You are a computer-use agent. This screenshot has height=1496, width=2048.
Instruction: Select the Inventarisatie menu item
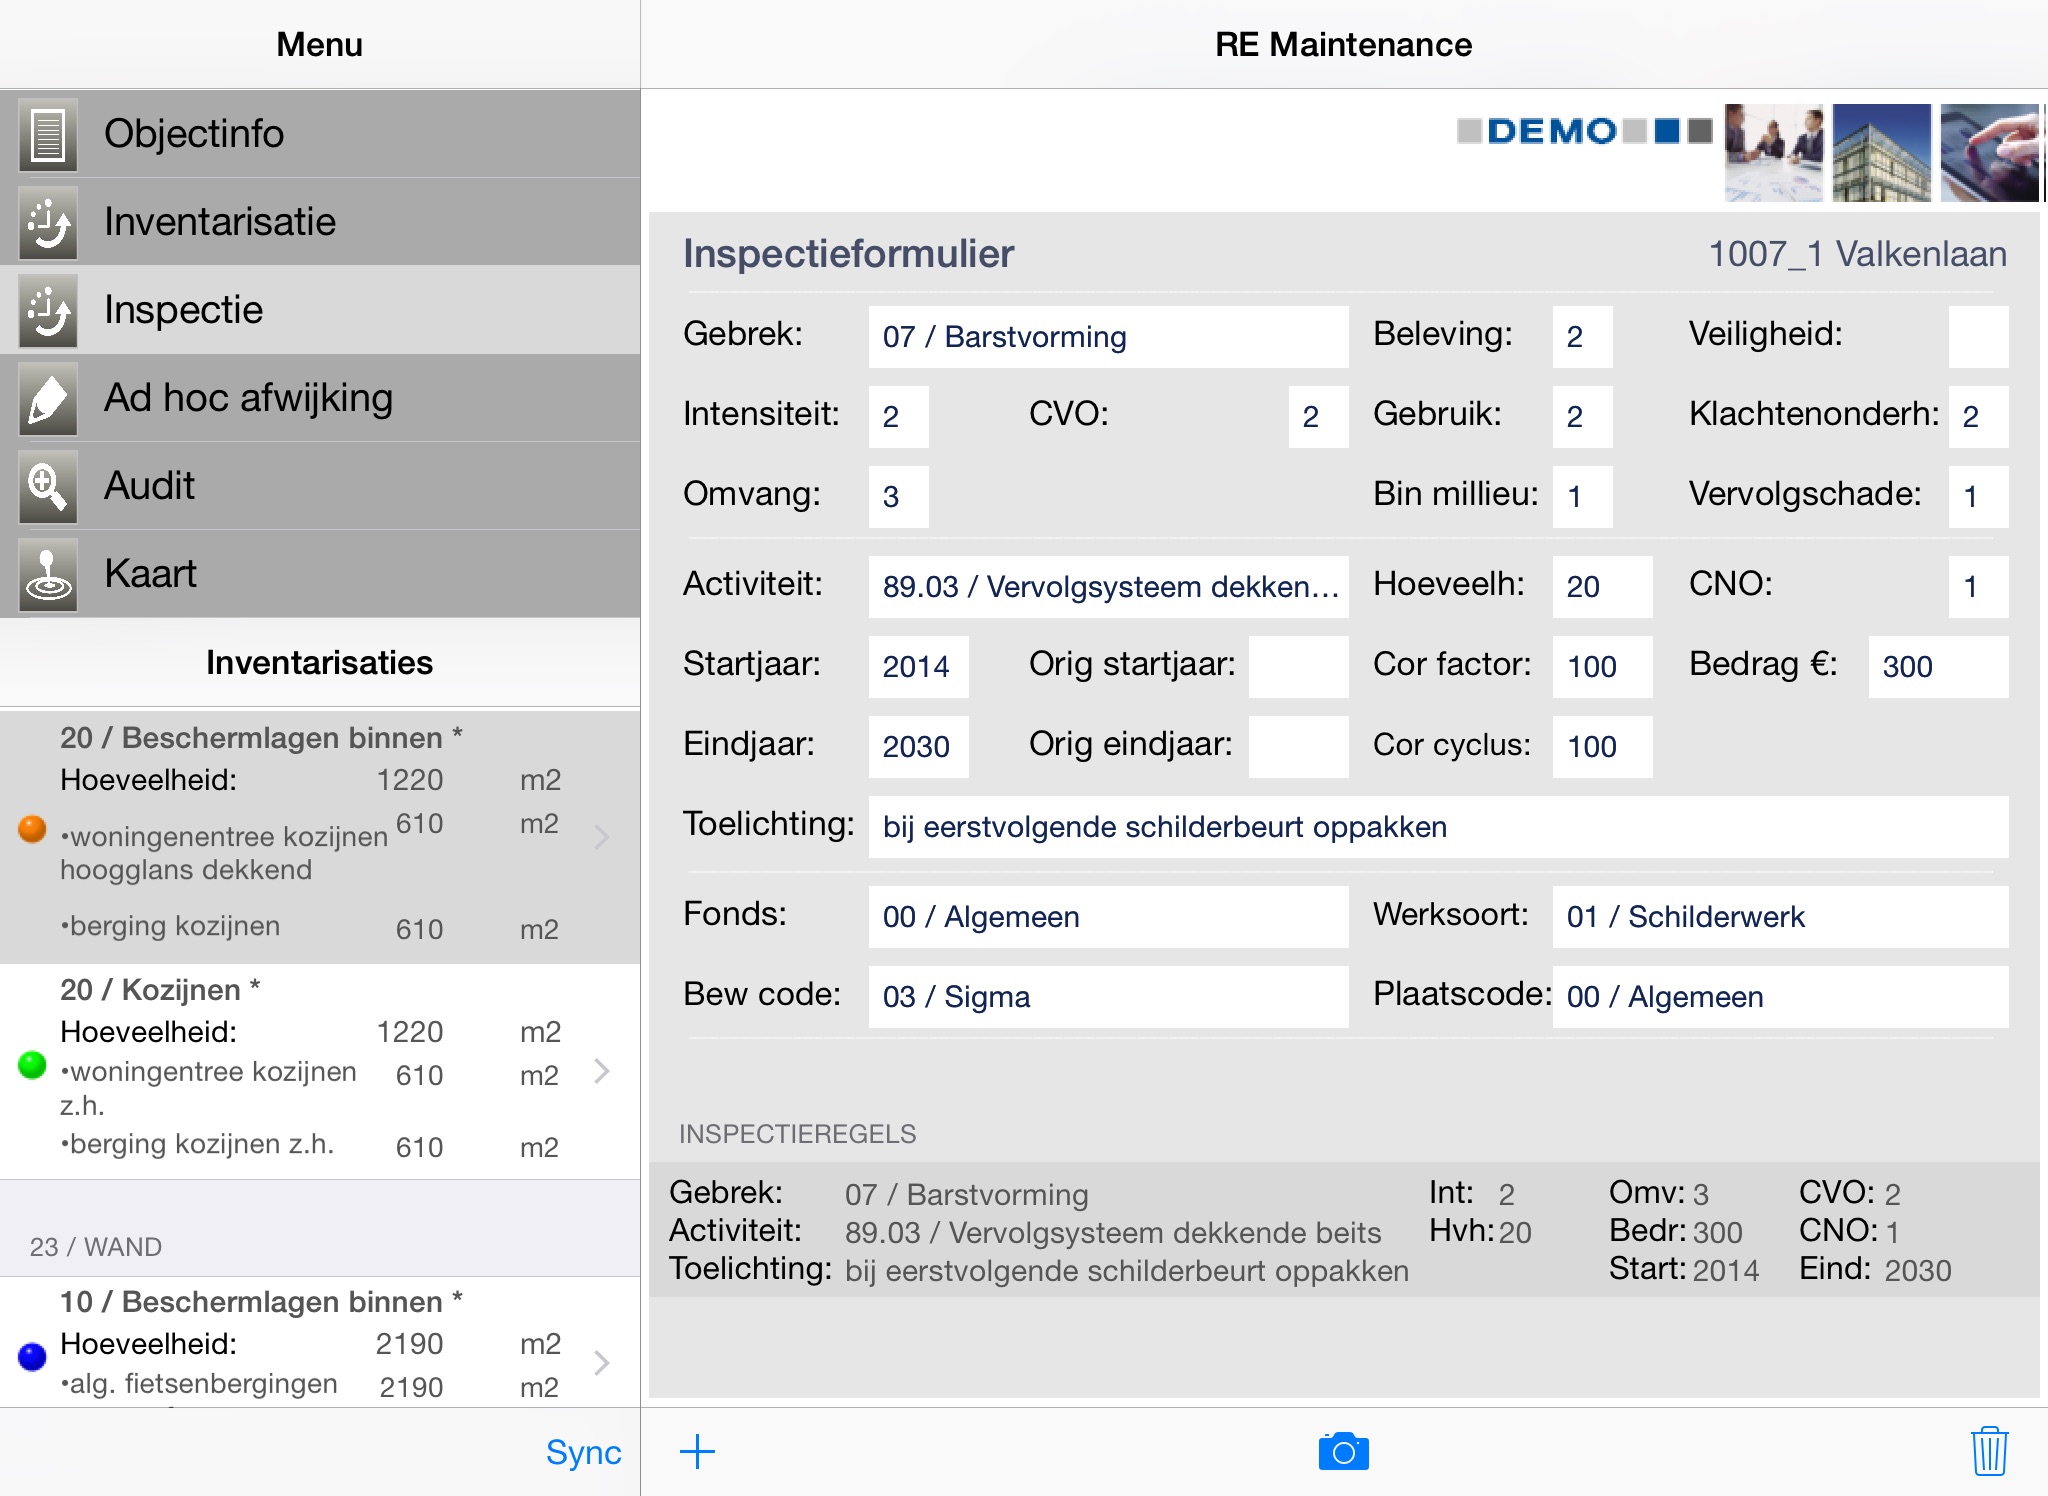(x=320, y=222)
